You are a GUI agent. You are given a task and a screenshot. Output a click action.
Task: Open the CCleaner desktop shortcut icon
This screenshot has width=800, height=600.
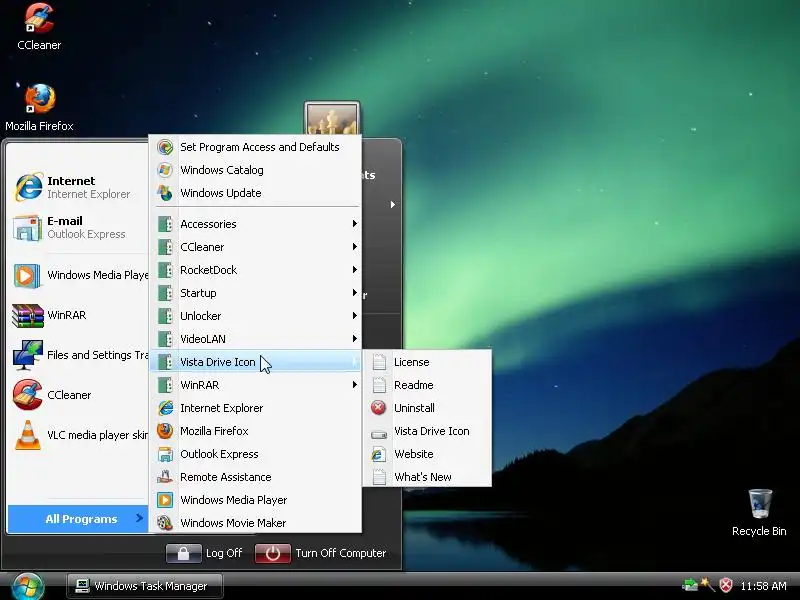click(x=38, y=18)
